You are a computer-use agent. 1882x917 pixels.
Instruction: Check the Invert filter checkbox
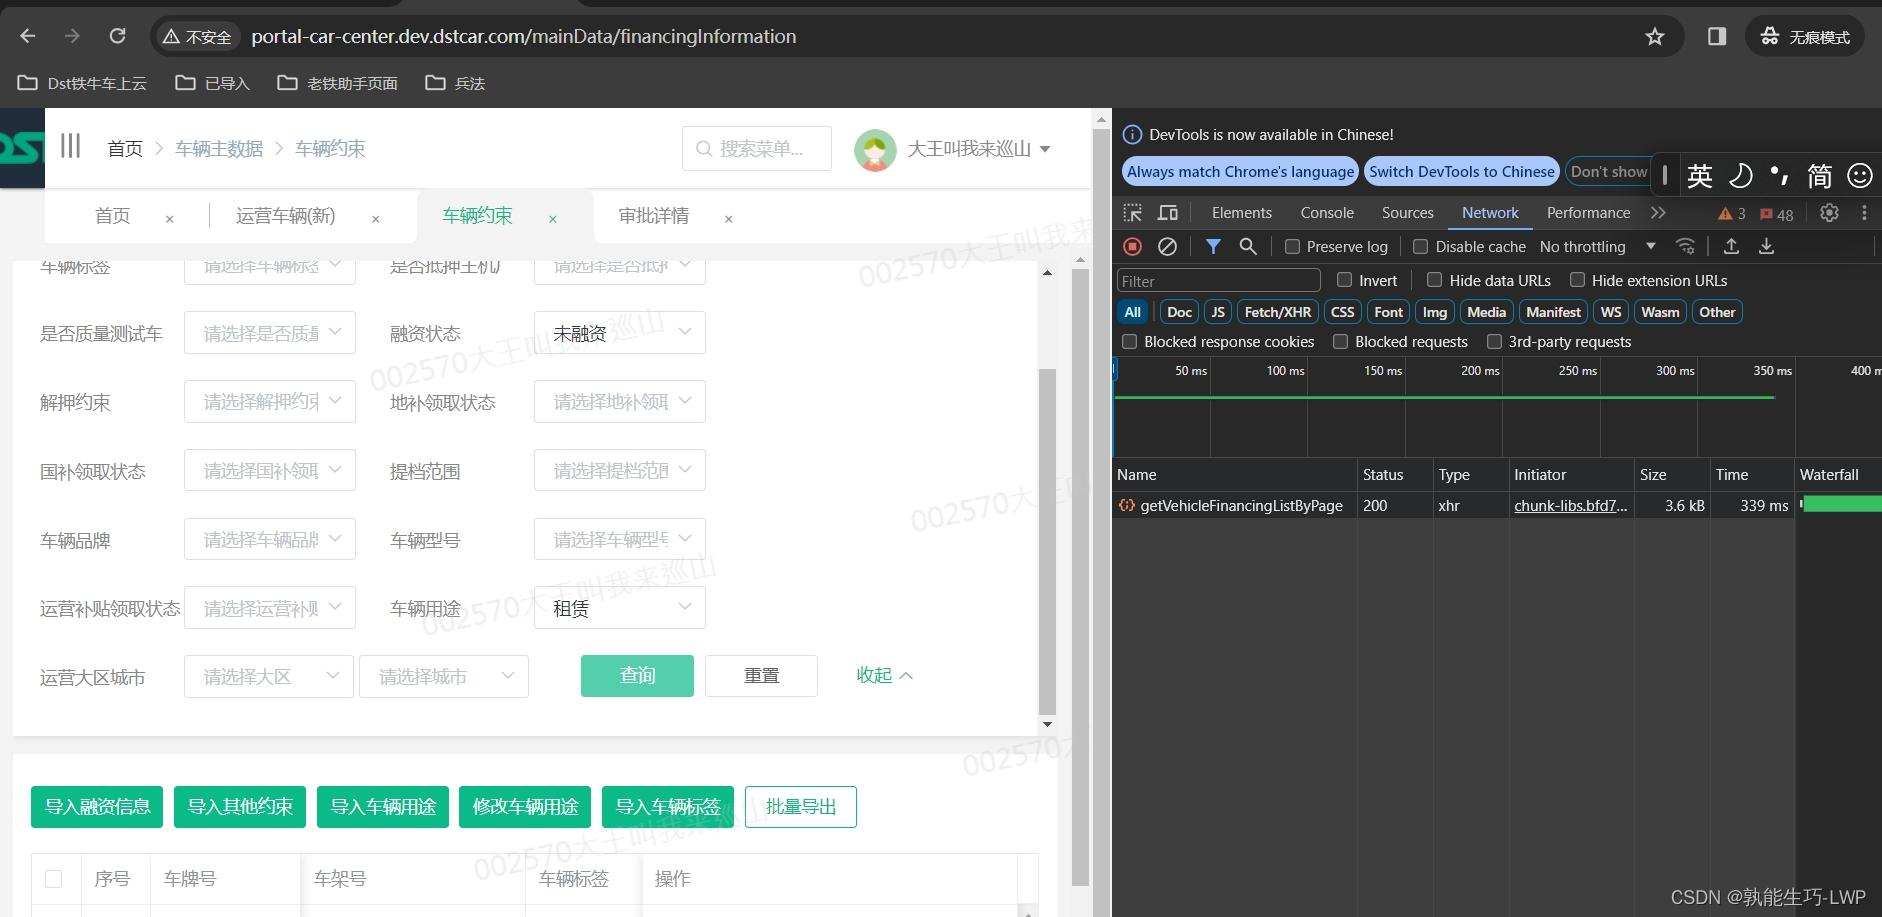(x=1345, y=280)
